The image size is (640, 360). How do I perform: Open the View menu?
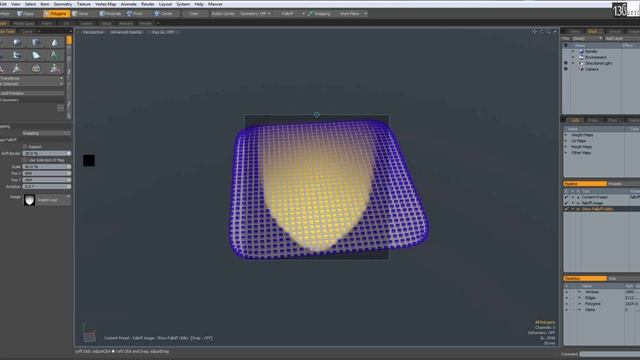[x=16, y=4]
